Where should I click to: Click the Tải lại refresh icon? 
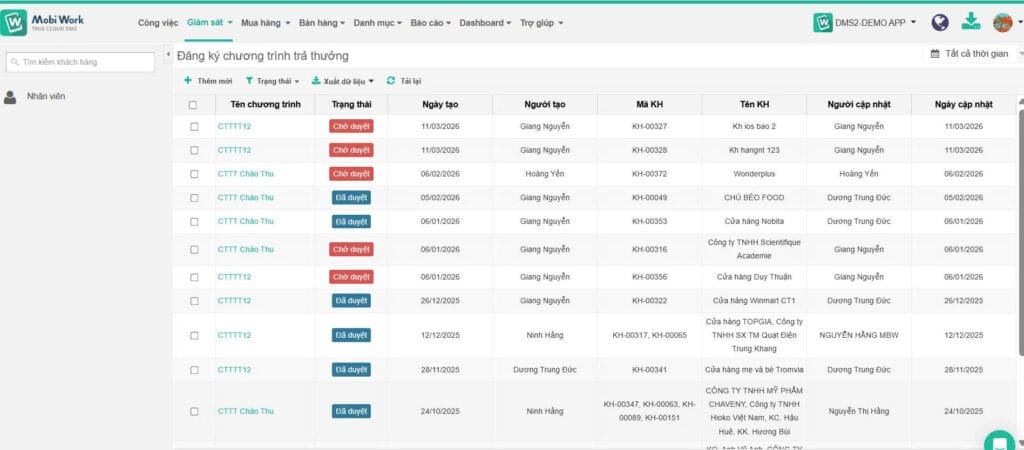click(x=391, y=80)
